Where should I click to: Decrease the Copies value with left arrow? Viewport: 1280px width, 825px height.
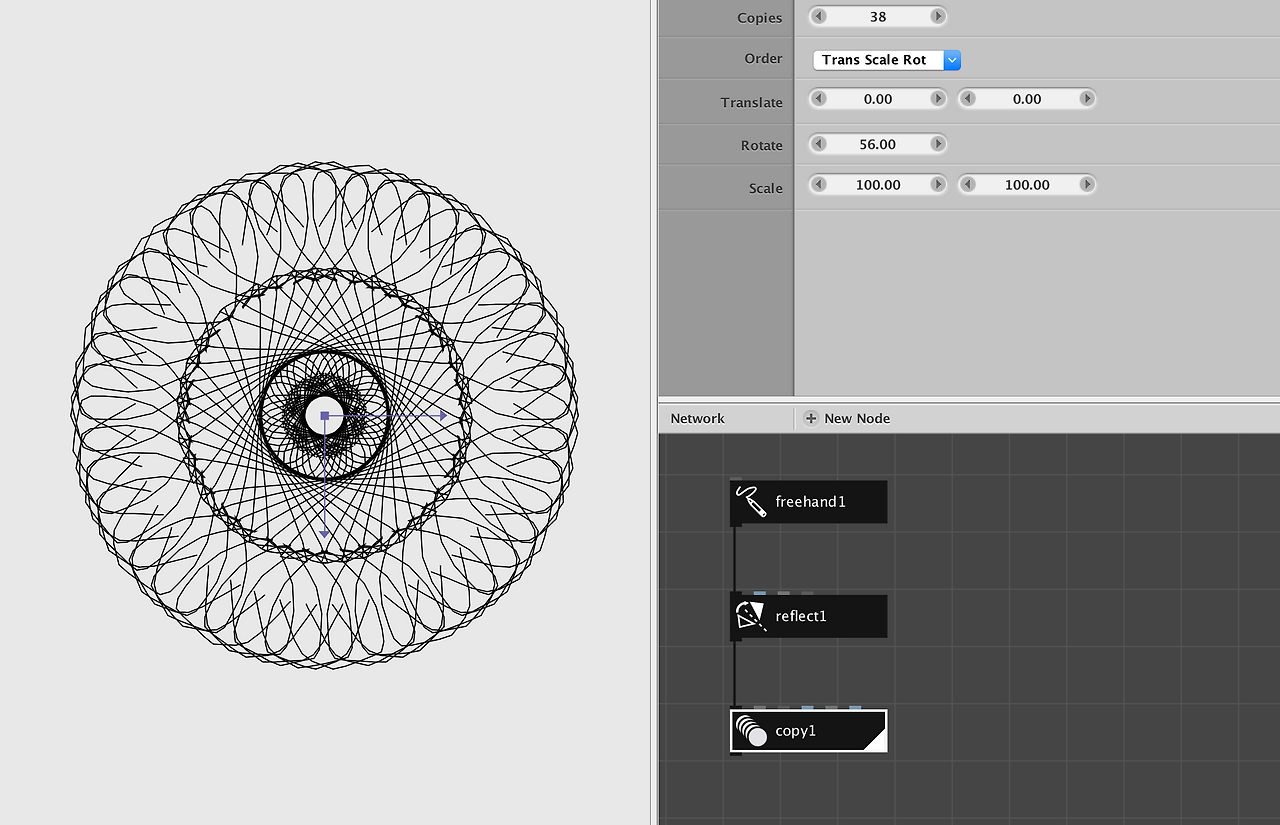coord(819,16)
